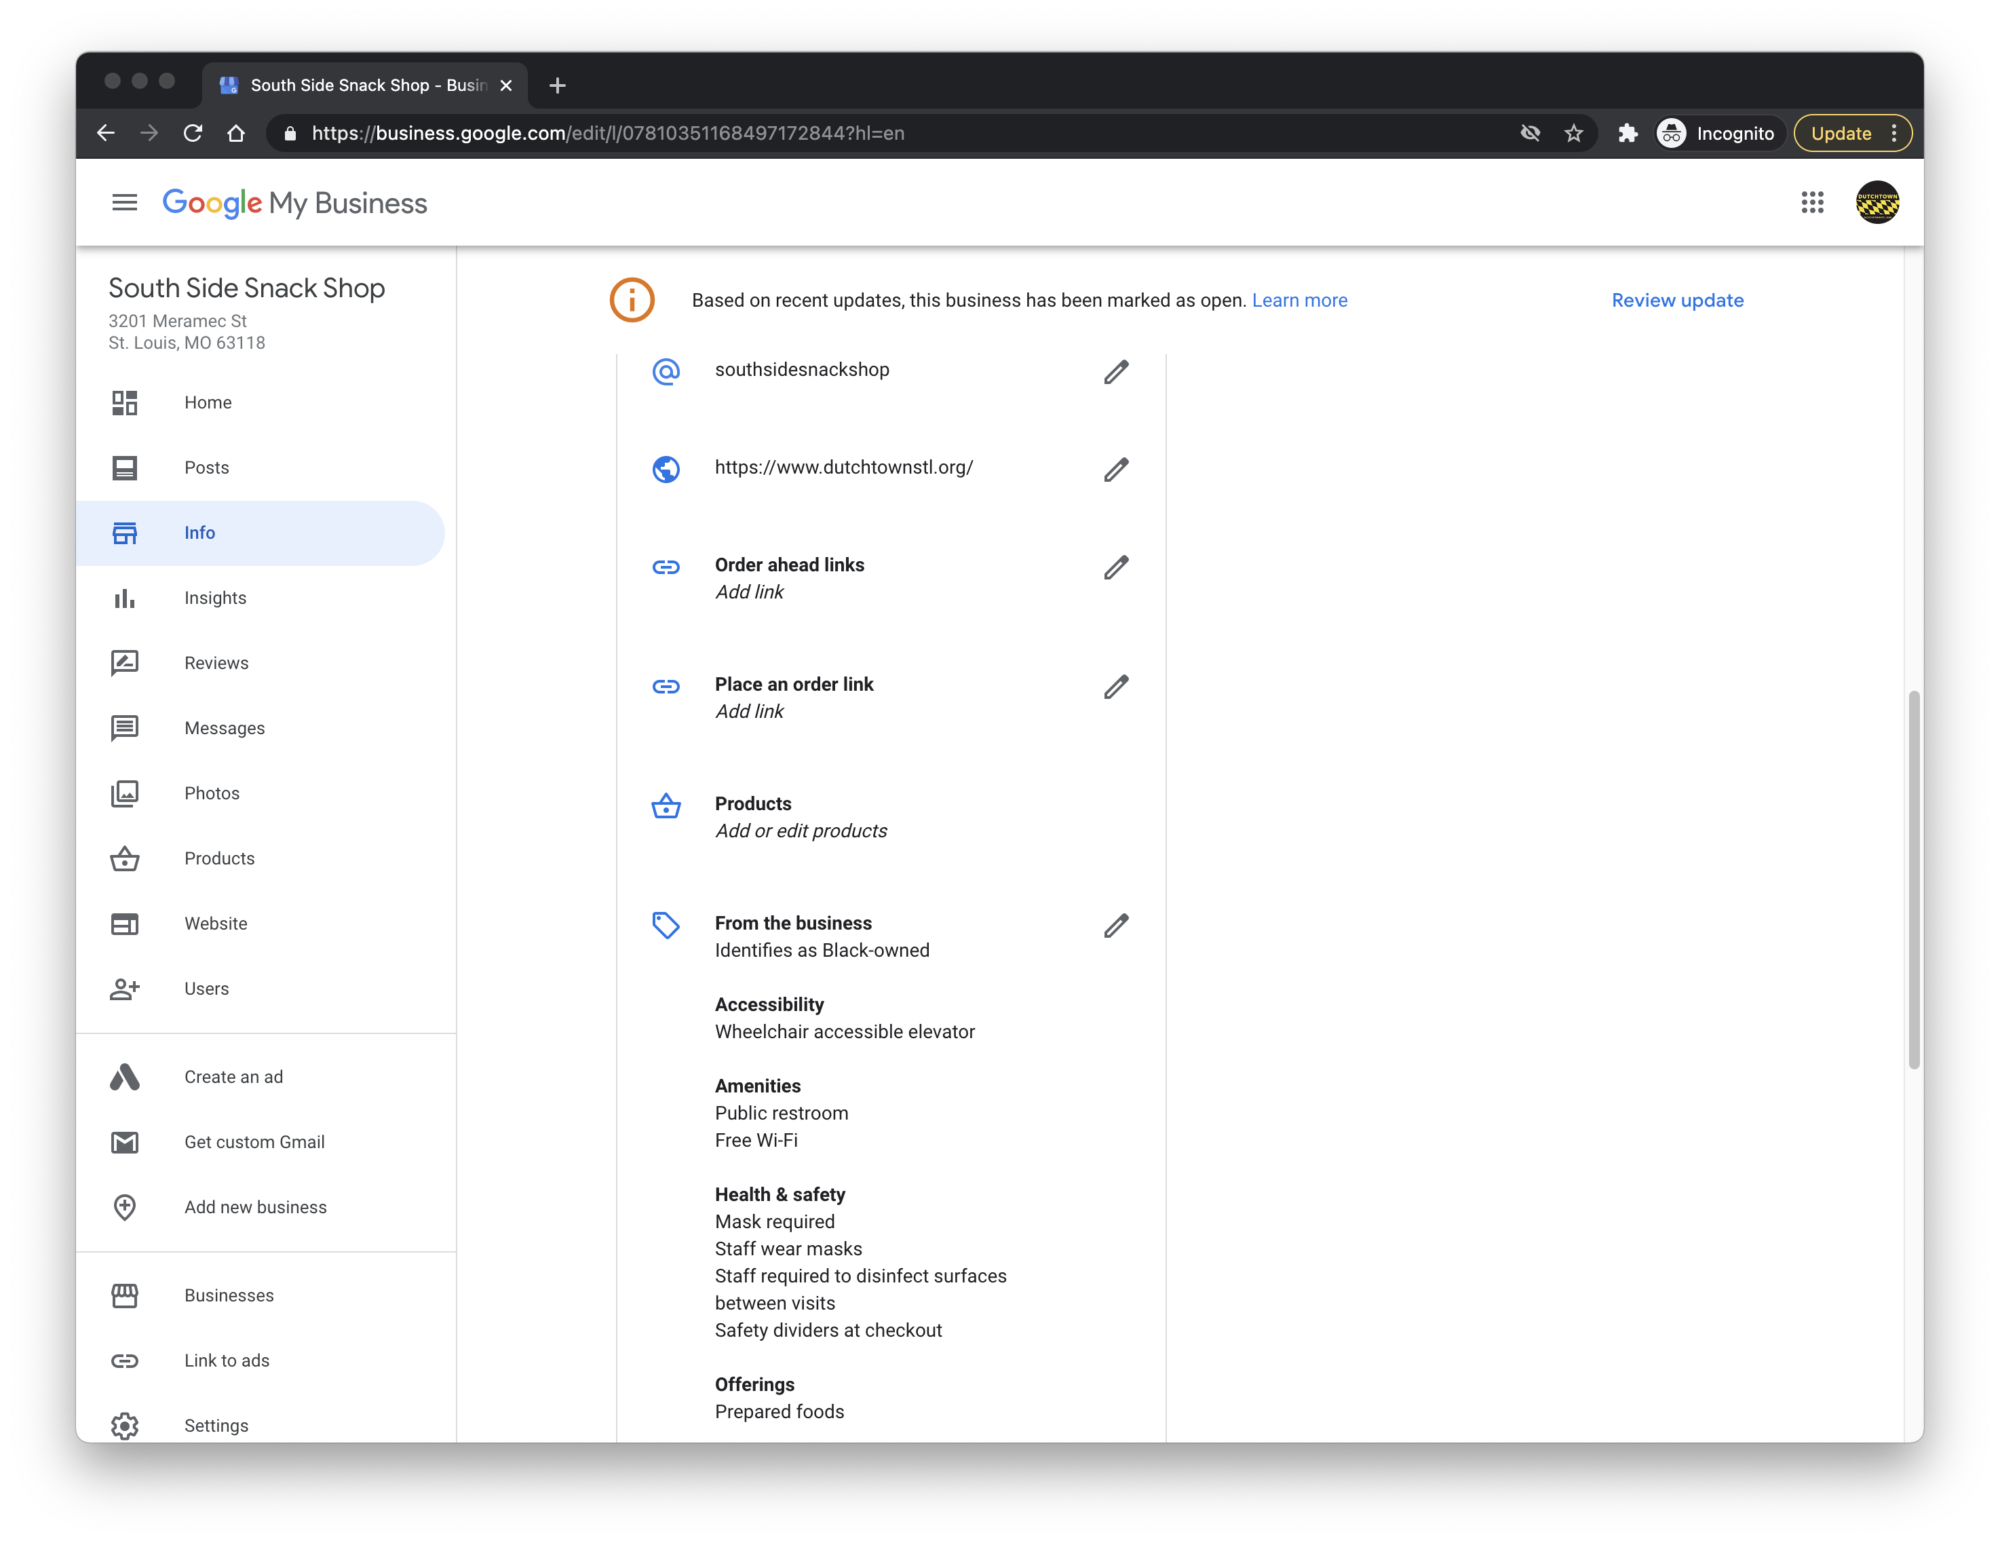Open Photos in sidebar

[260, 793]
